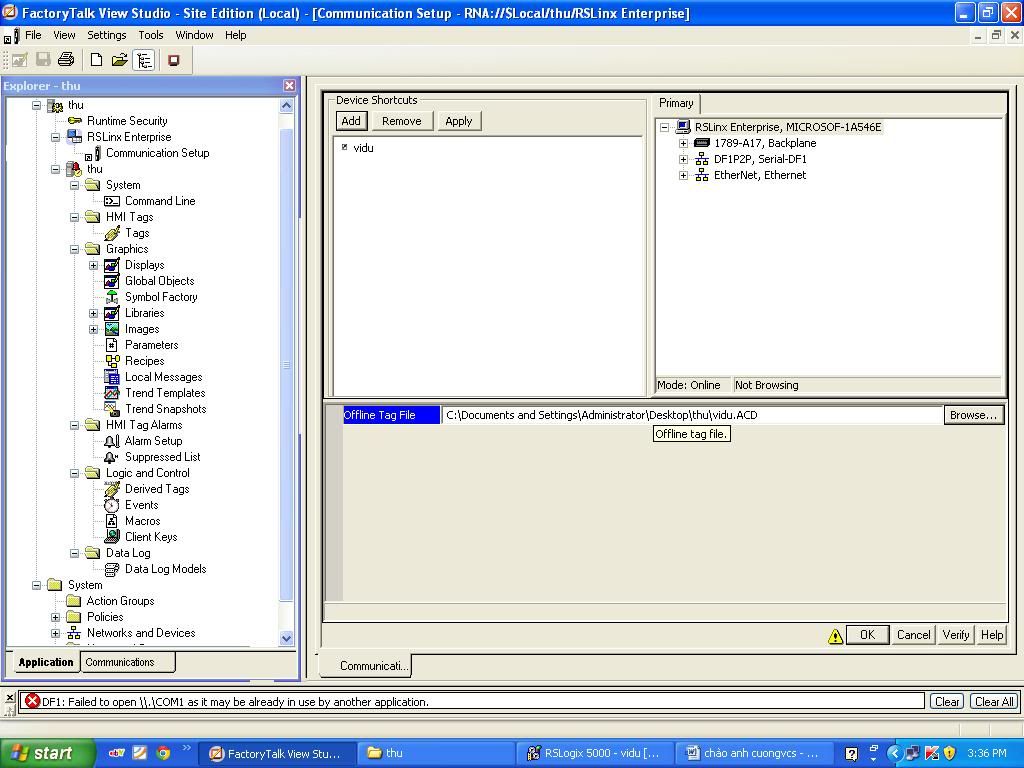
Task: Click the Events clock icon
Action: (x=112, y=505)
